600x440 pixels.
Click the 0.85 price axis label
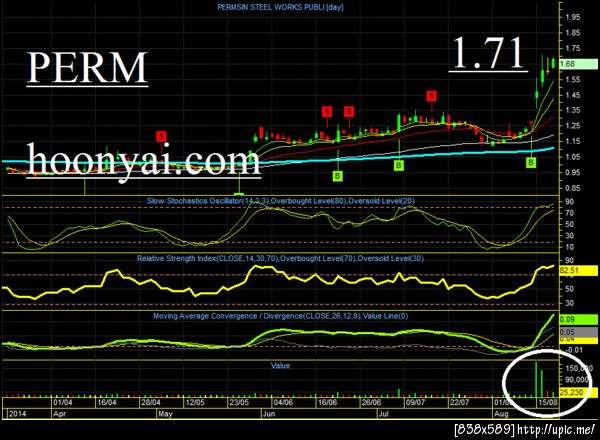(573, 188)
